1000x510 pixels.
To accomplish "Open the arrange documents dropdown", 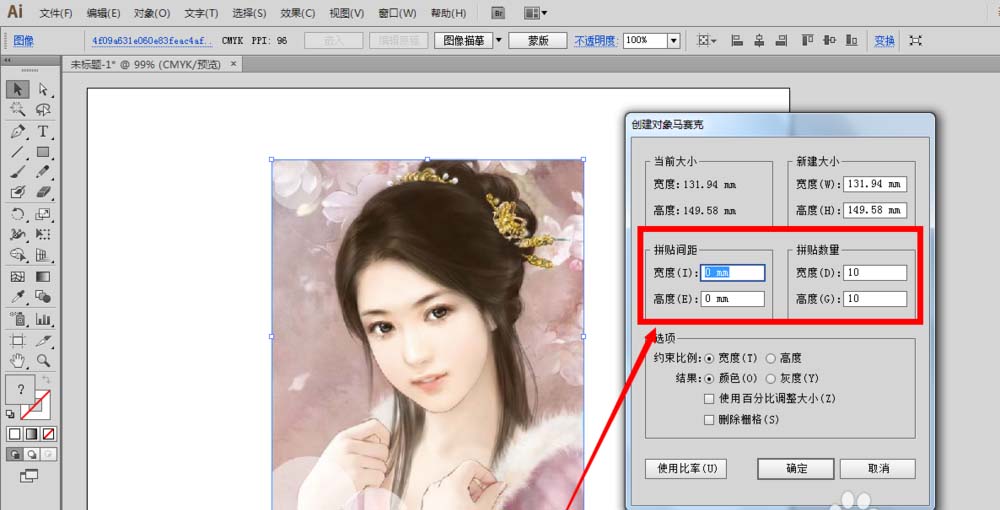I will coord(535,13).
